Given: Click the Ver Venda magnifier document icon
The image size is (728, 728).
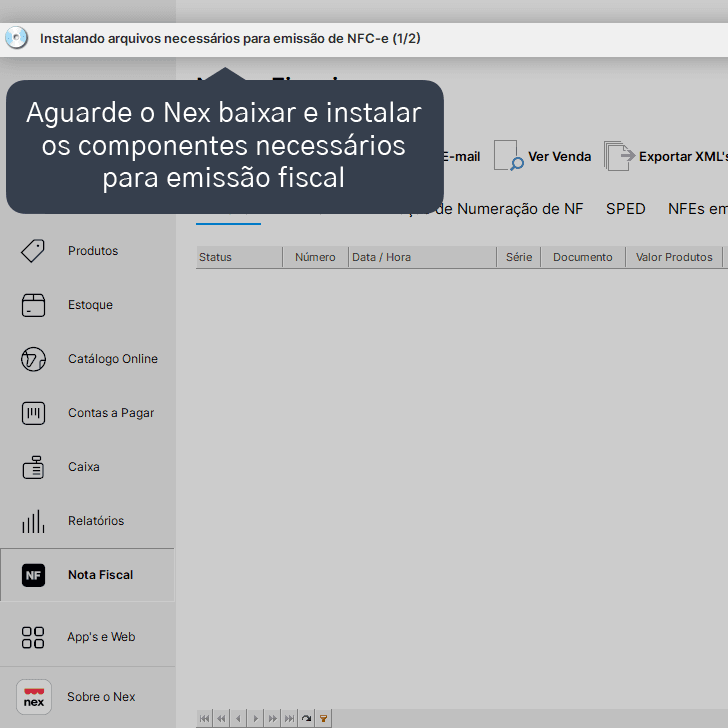Looking at the screenshot, I should tap(508, 156).
